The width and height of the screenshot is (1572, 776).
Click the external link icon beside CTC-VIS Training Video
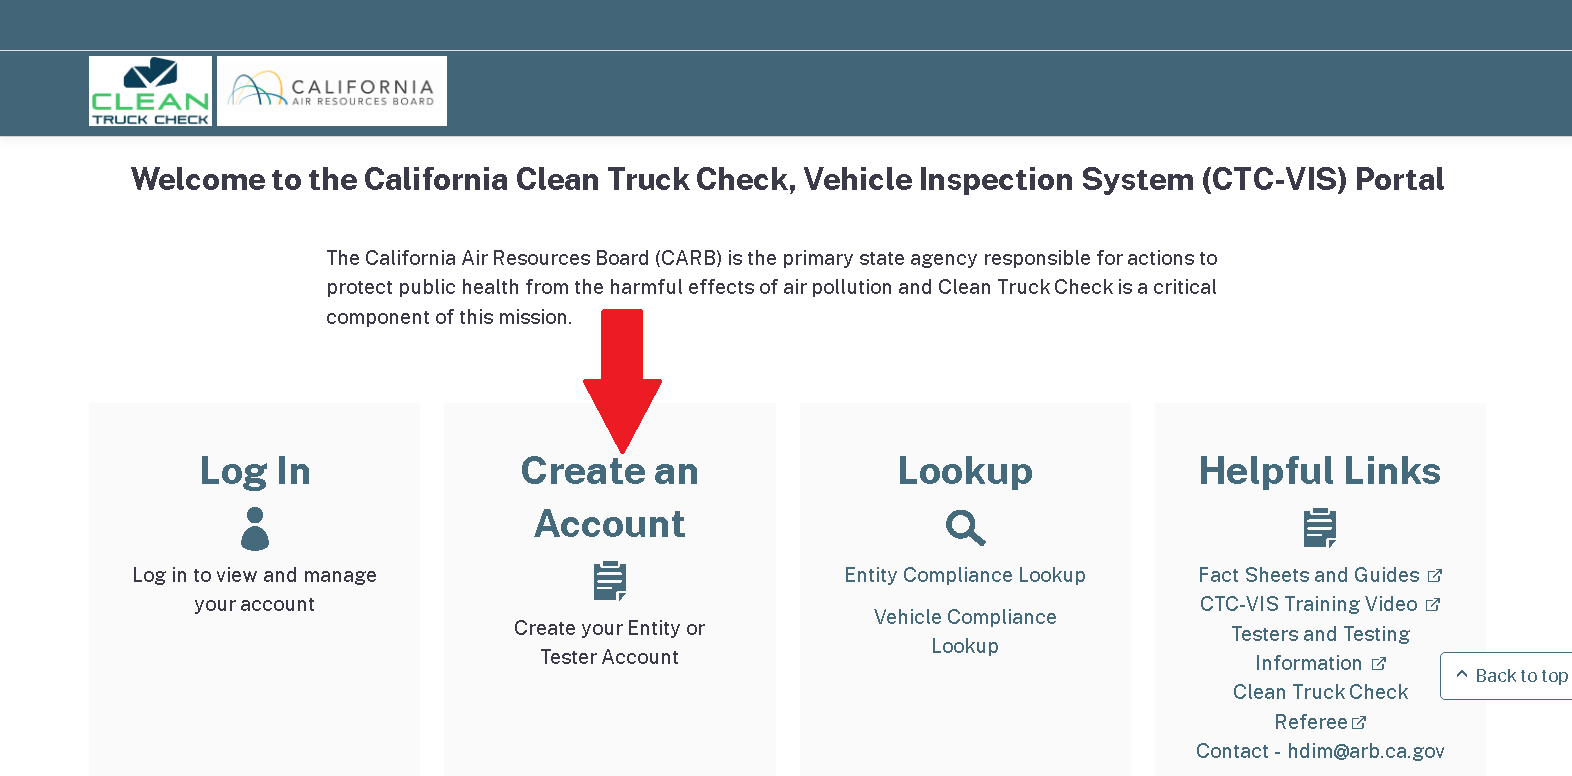[x=1433, y=605]
